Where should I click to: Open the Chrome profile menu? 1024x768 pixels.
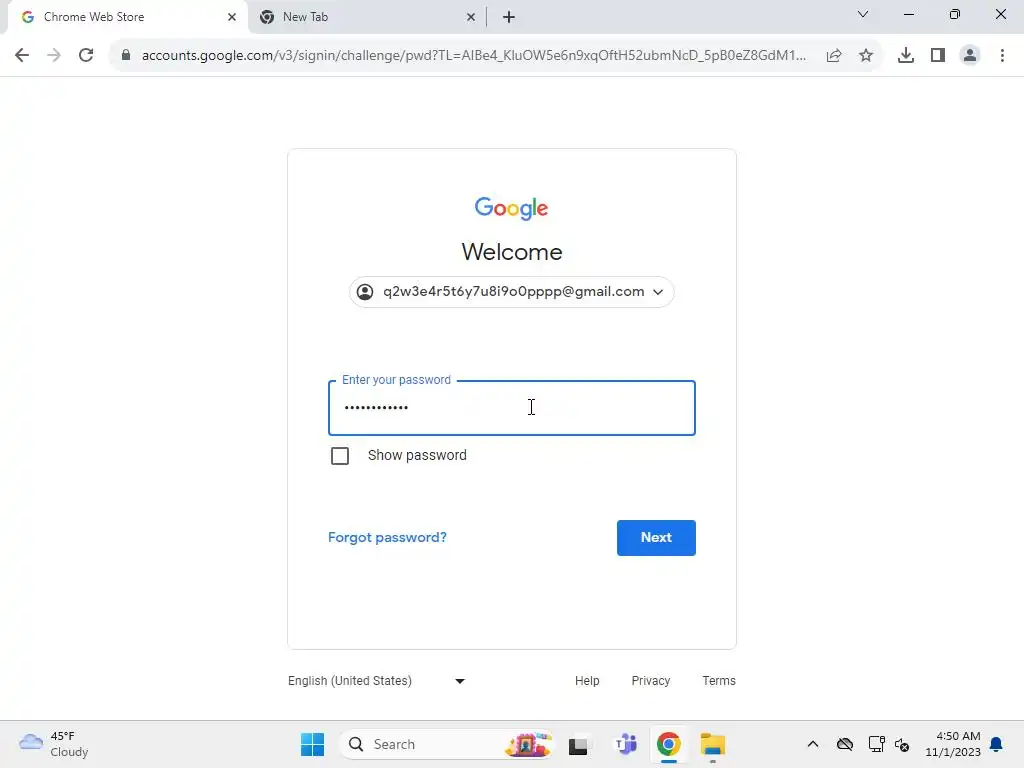point(970,56)
